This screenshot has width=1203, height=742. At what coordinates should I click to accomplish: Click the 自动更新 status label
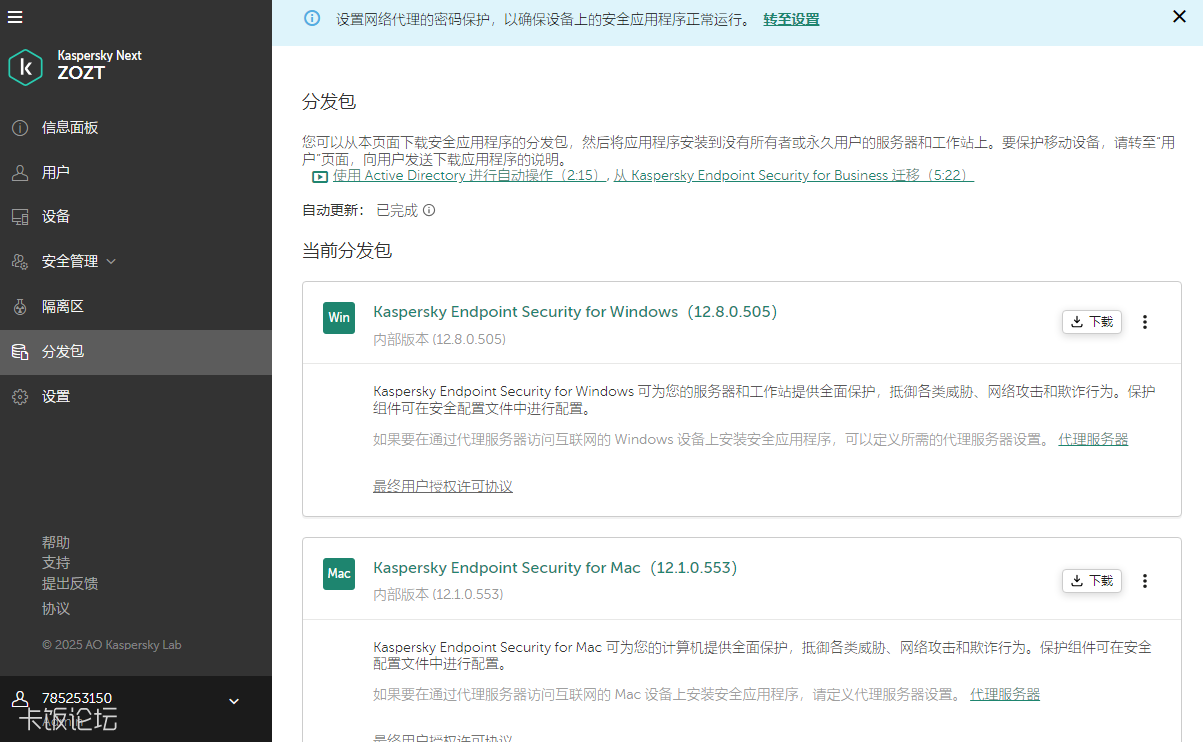(x=334, y=211)
